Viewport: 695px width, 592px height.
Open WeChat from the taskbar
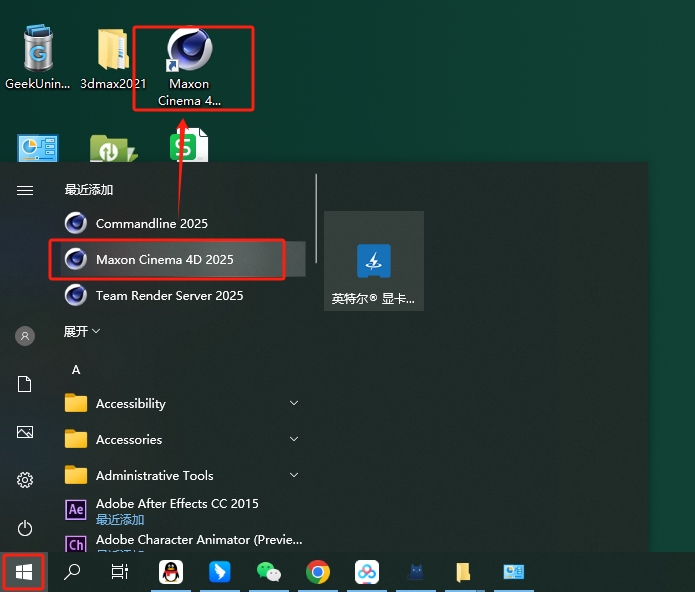269,572
